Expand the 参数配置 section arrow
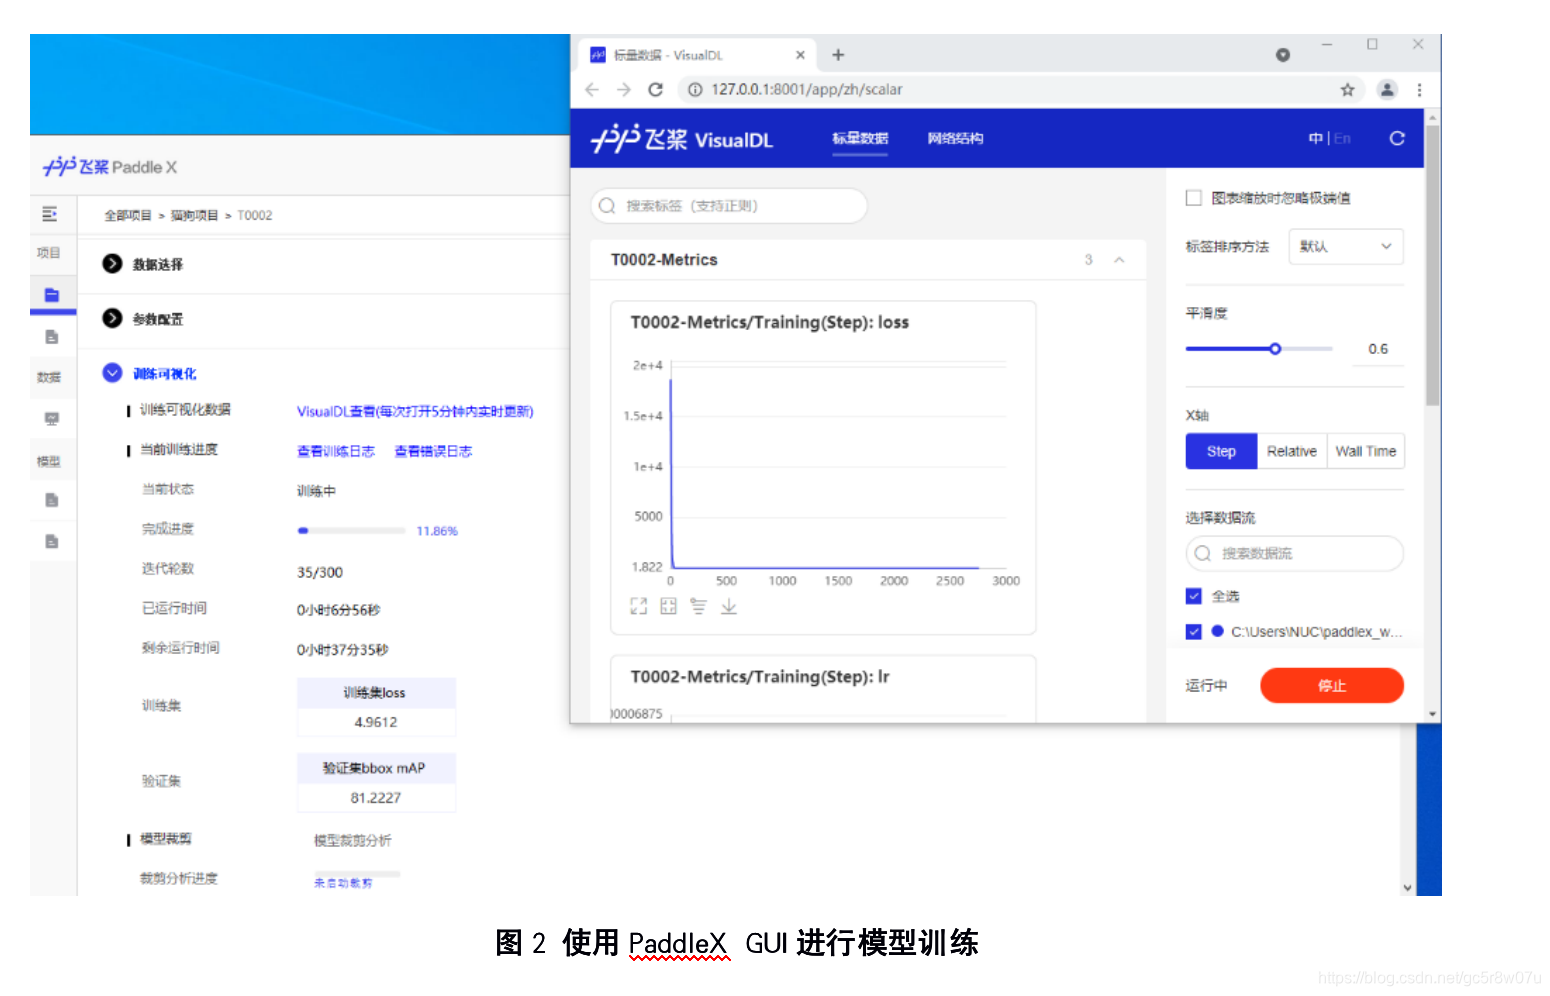 (112, 318)
